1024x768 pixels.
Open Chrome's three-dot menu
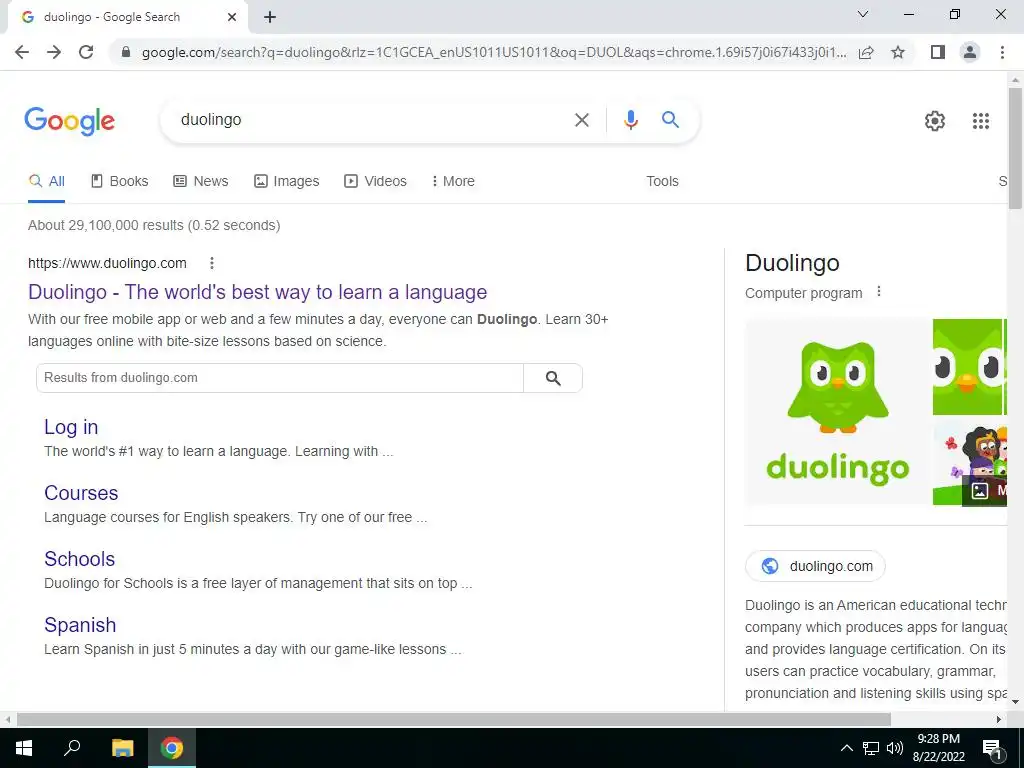1002,52
